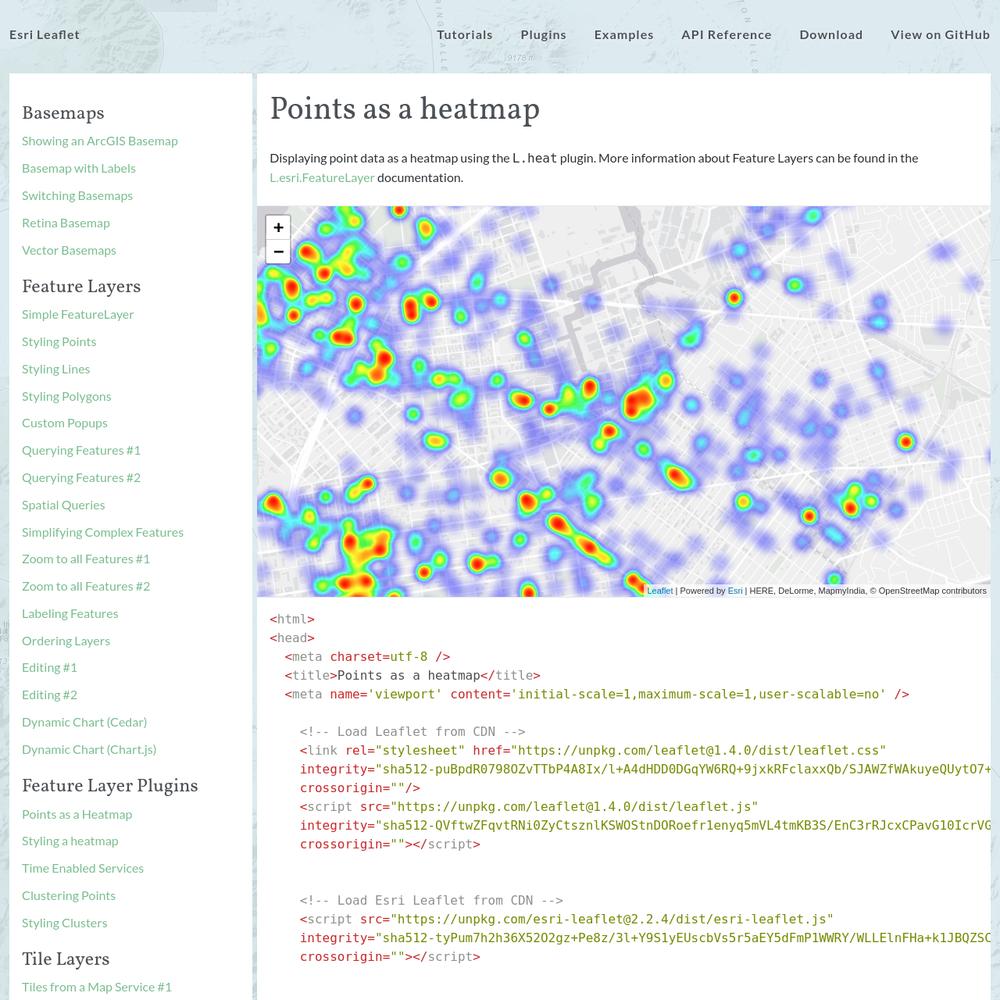
Task: Open Querying Features #2 example
Action: coord(81,478)
